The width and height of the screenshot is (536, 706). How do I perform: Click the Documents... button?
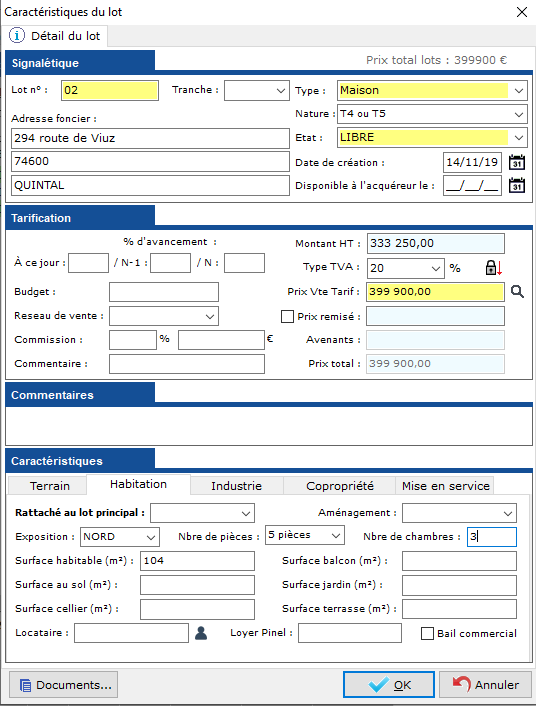(64, 685)
